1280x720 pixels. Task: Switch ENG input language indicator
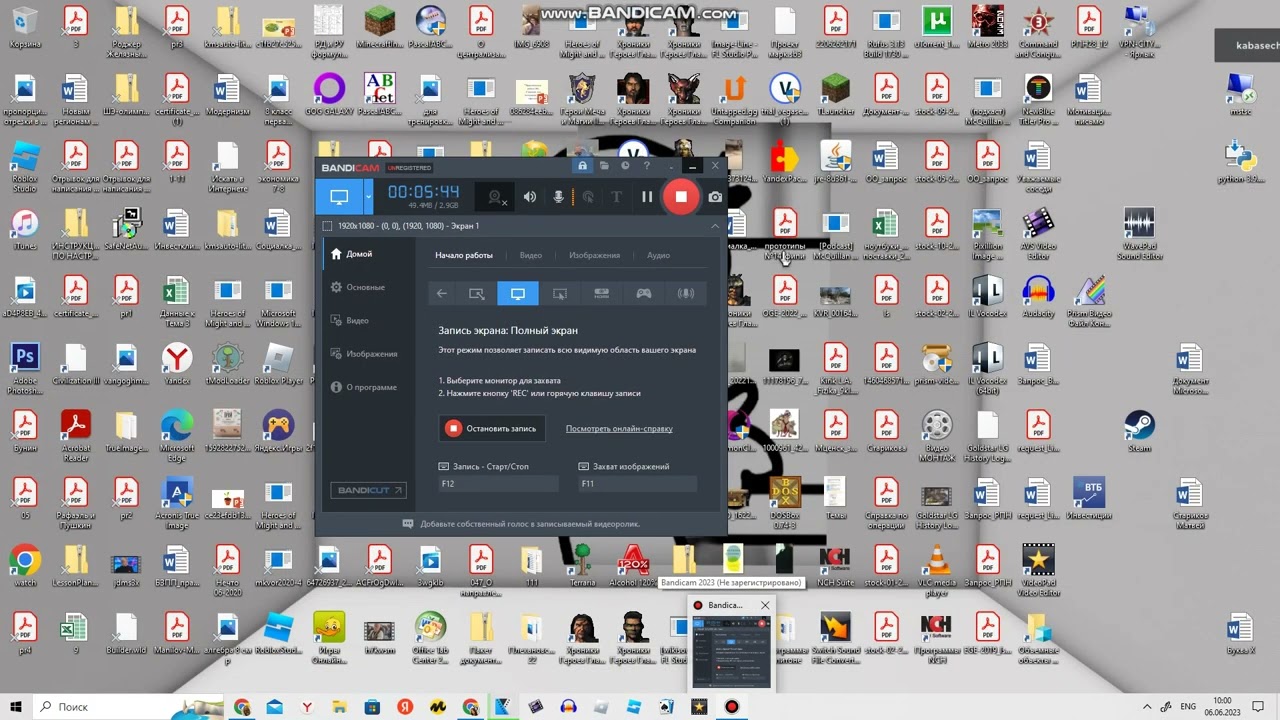pyautogui.click(x=1188, y=706)
